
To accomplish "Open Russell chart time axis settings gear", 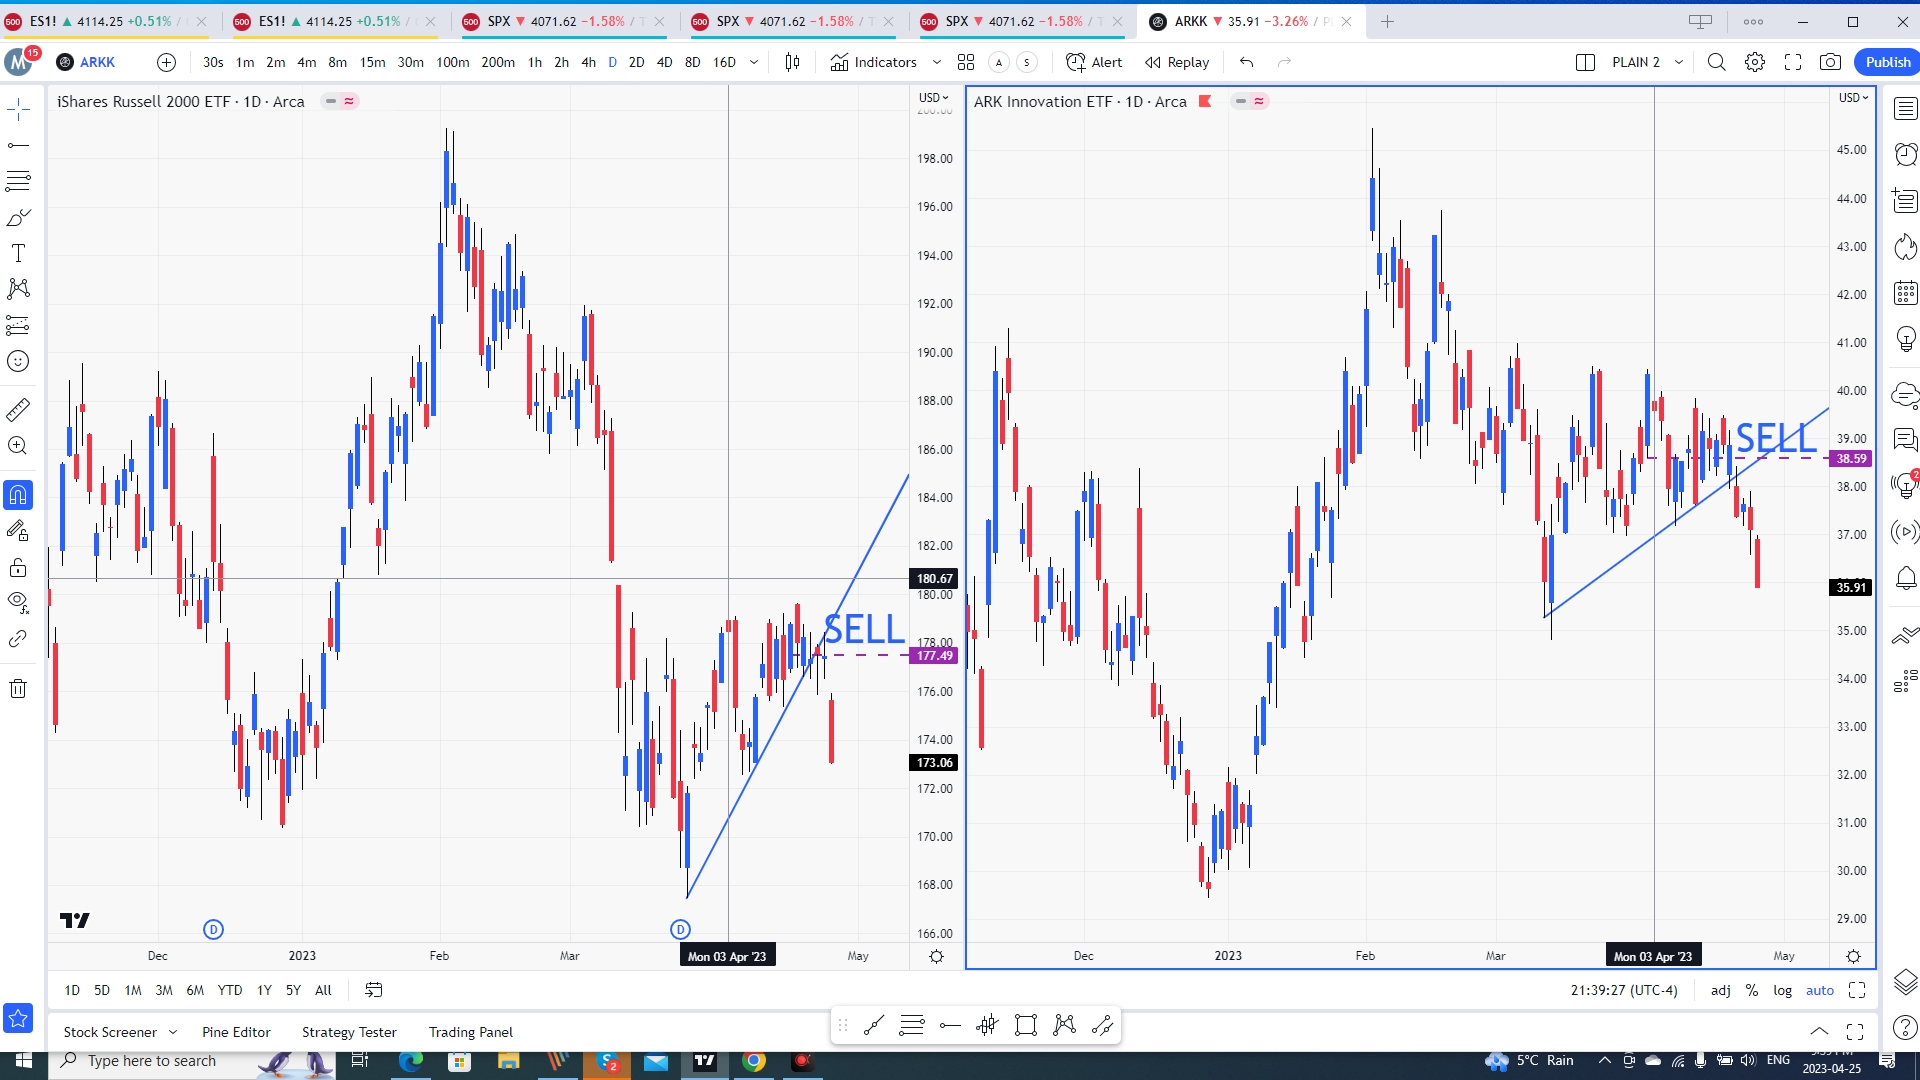I will pos(937,956).
